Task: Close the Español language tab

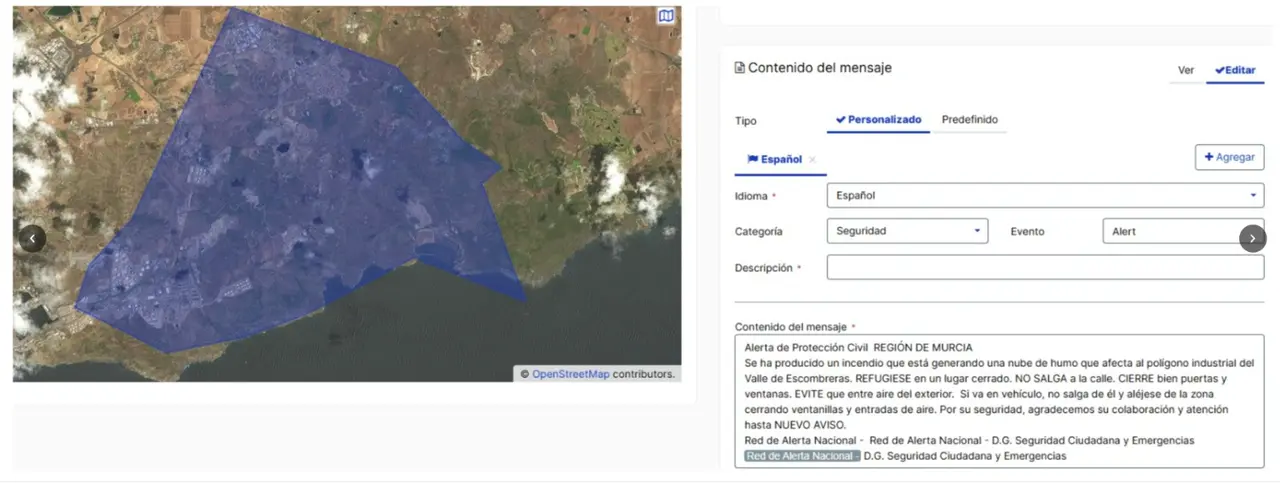Action: click(x=812, y=160)
